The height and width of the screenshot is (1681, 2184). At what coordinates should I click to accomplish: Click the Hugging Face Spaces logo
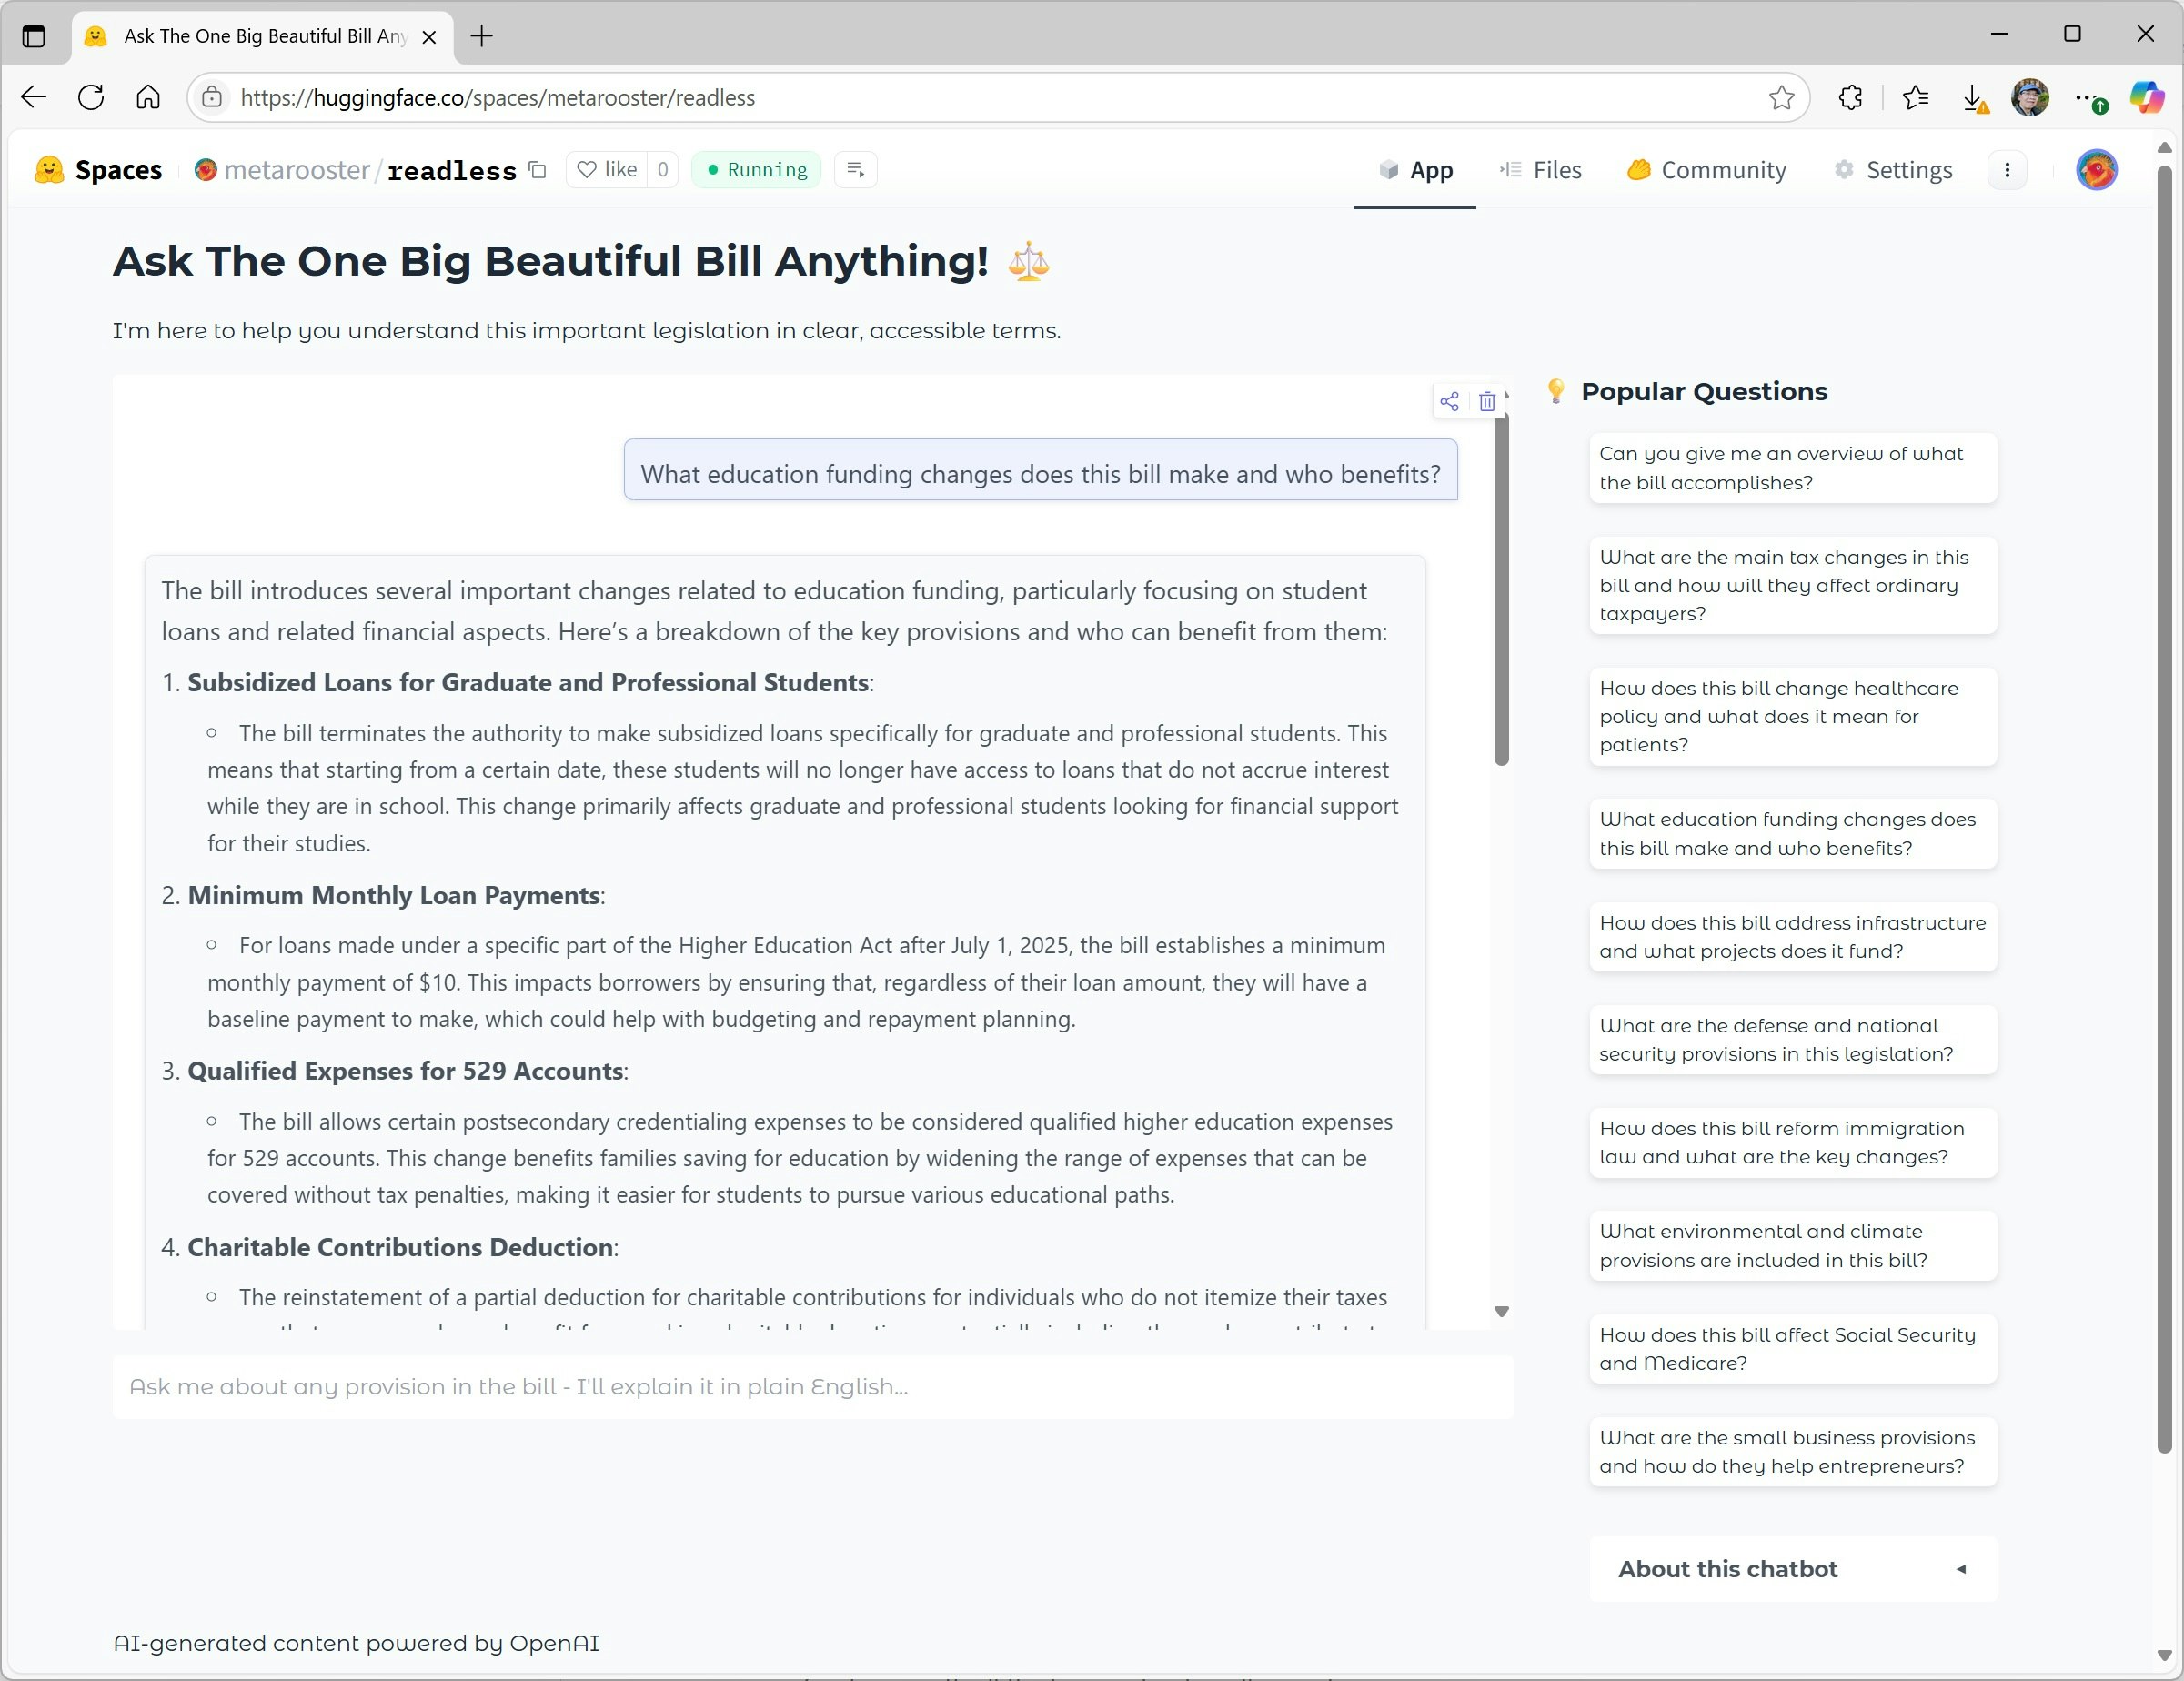point(98,170)
